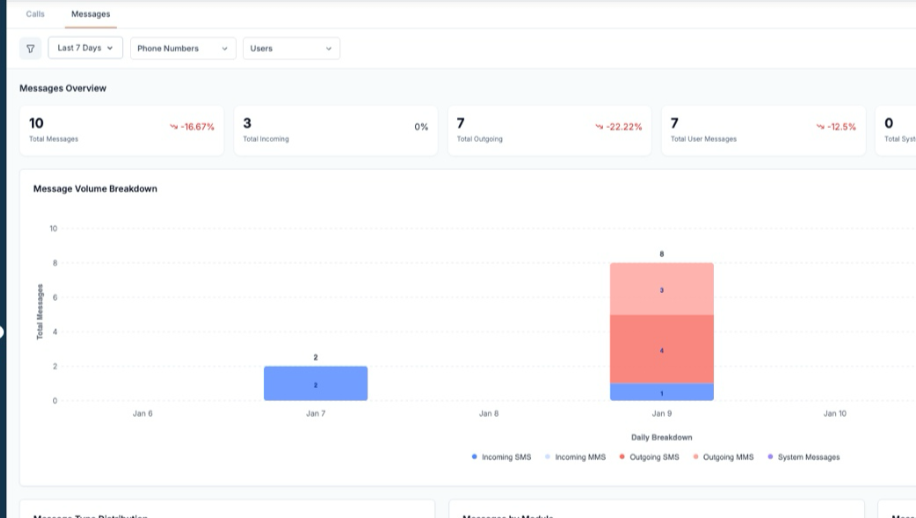Toggle the System Messages legend label

tap(808, 457)
